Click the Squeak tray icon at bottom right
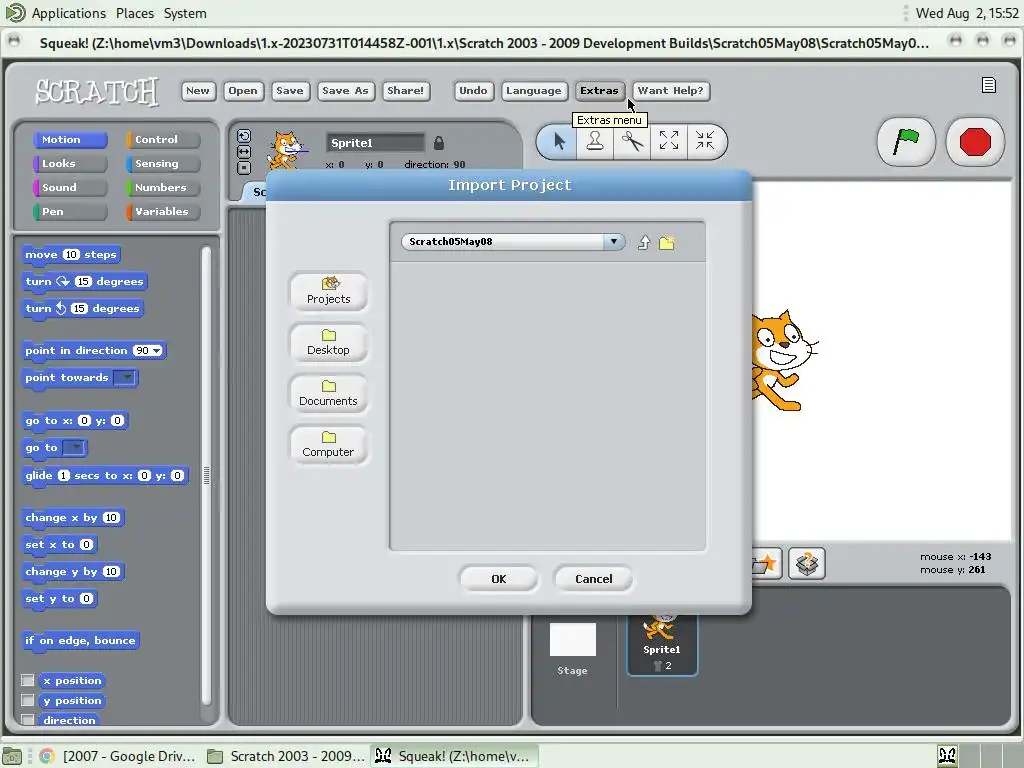This screenshot has width=1024, height=768. tap(948, 756)
